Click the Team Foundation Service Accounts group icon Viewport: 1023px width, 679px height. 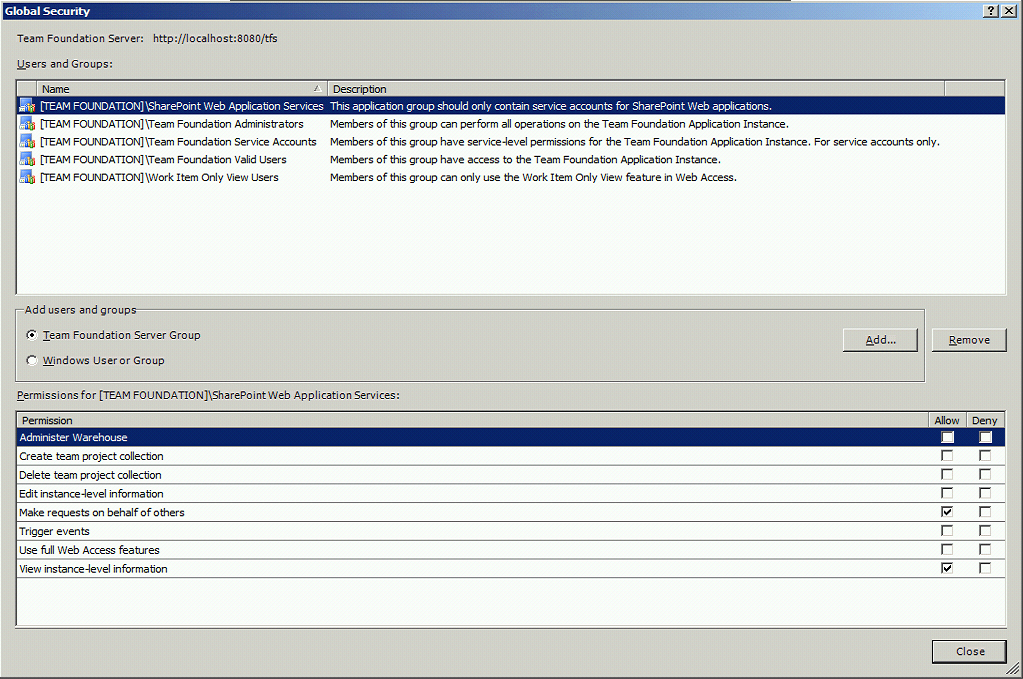point(27,142)
